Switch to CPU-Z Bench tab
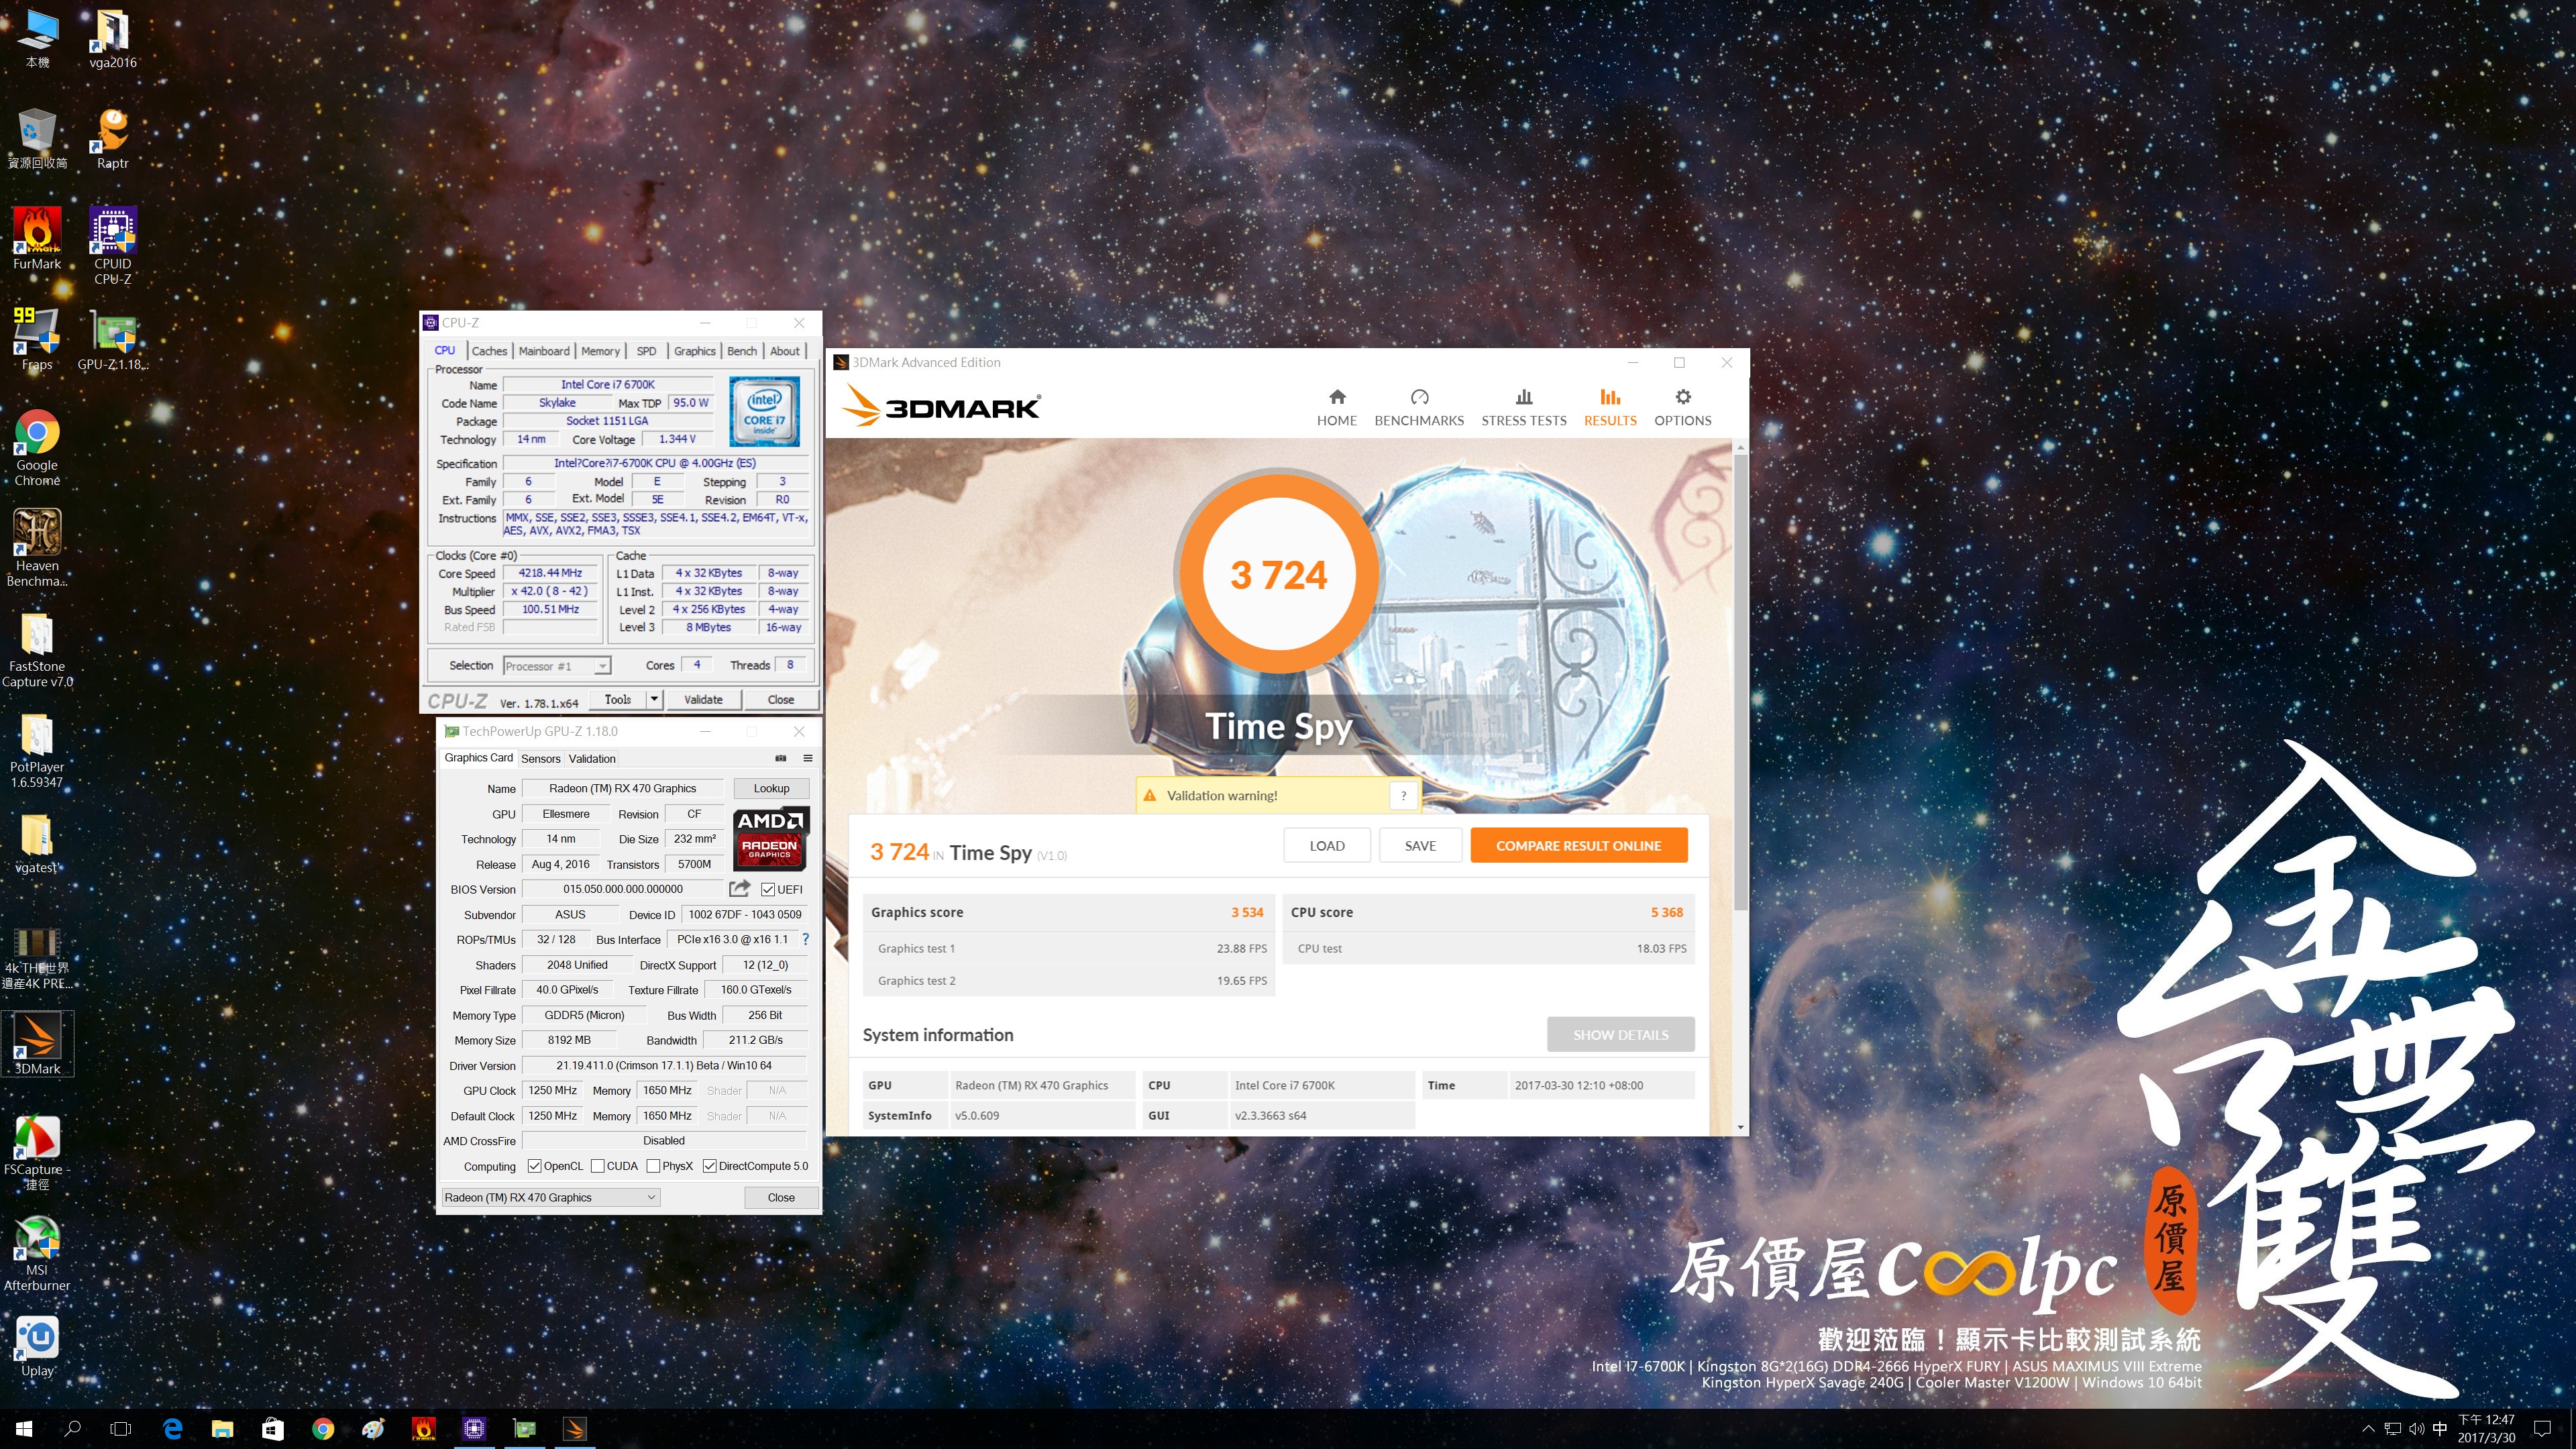Image resolution: width=2576 pixels, height=1449 pixels. [x=742, y=351]
